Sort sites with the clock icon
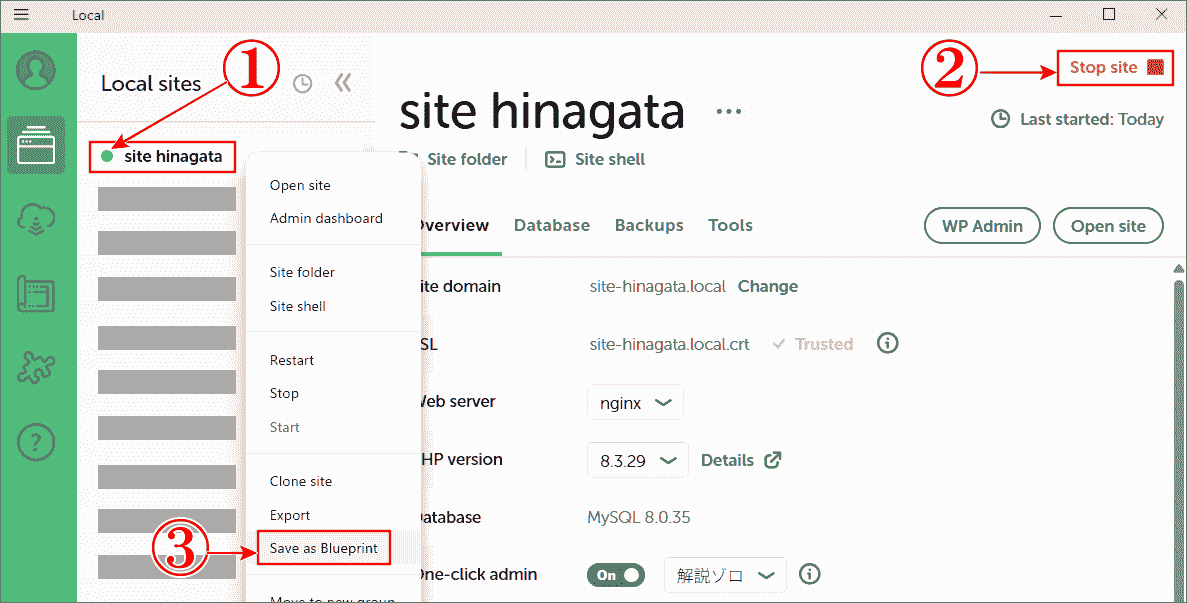This screenshot has height=603, width=1187. 302,83
